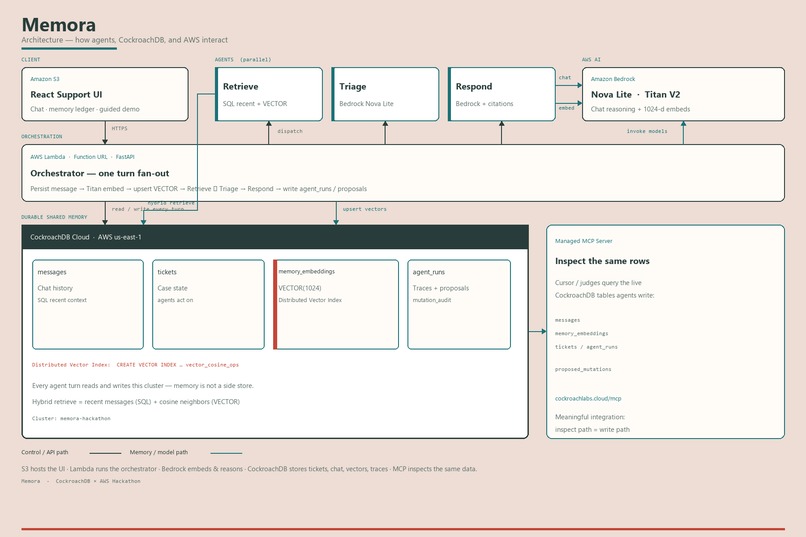Select the messages table card

[88, 304]
